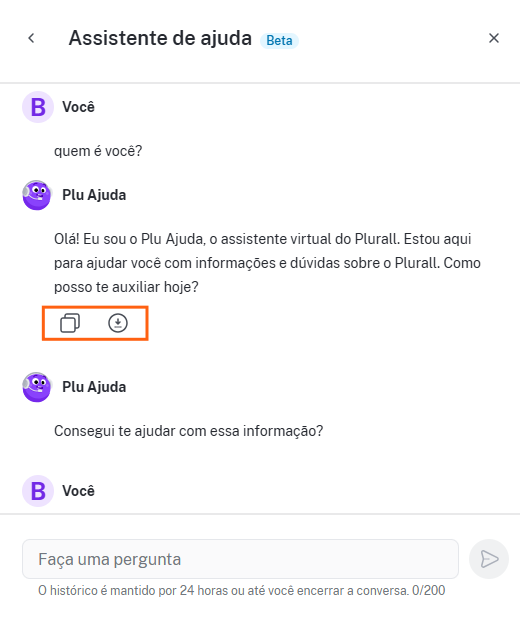
Task: Close the Assistente de ajuda panel
Action: point(494,38)
